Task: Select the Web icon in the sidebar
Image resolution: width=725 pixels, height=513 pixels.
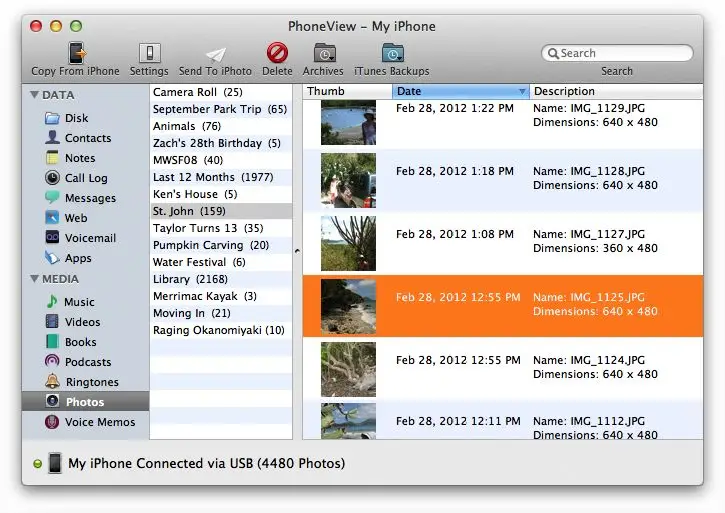Action: [x=52, y=217]
